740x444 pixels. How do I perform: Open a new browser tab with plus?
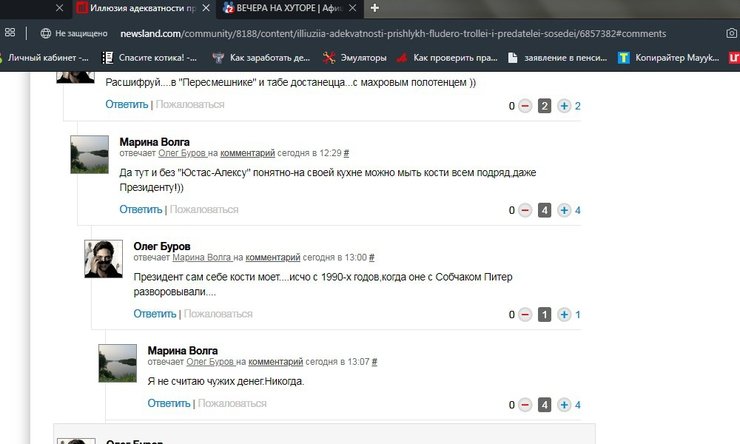pyautogui.click(x=375, y=8)
